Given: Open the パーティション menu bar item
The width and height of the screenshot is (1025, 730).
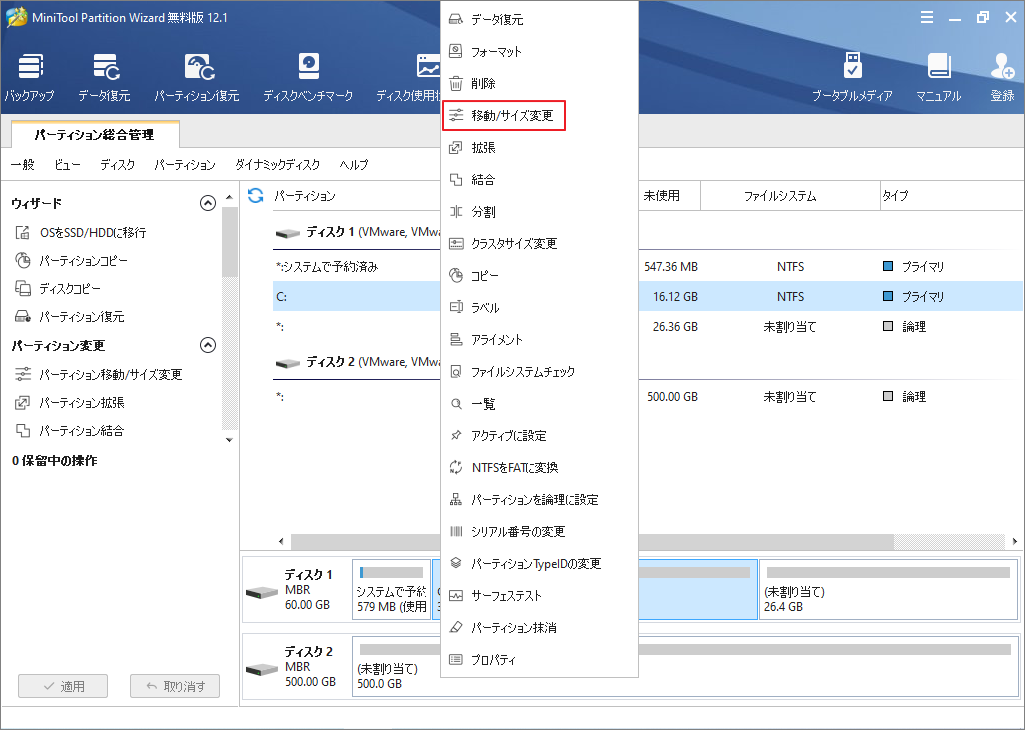Looking at the screenshot, I should (x=185, y=165).
